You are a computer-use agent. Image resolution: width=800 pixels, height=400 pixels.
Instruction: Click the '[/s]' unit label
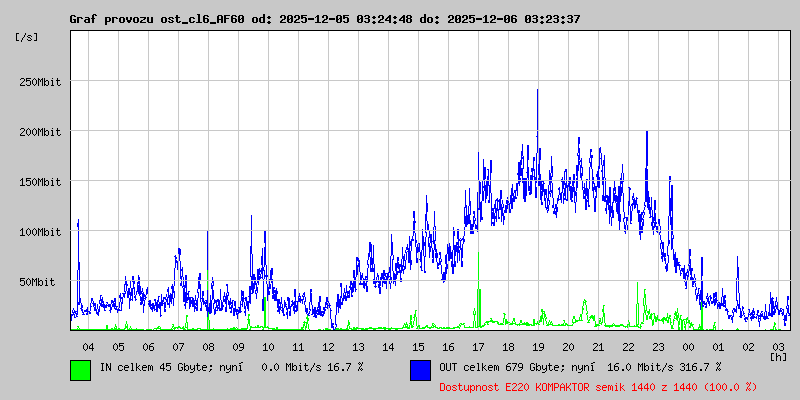[x=27, y=37]
